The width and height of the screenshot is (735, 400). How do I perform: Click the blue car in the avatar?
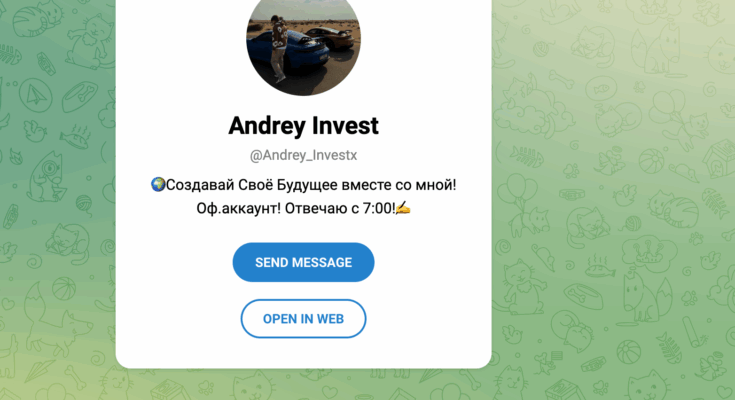point(300,52)
